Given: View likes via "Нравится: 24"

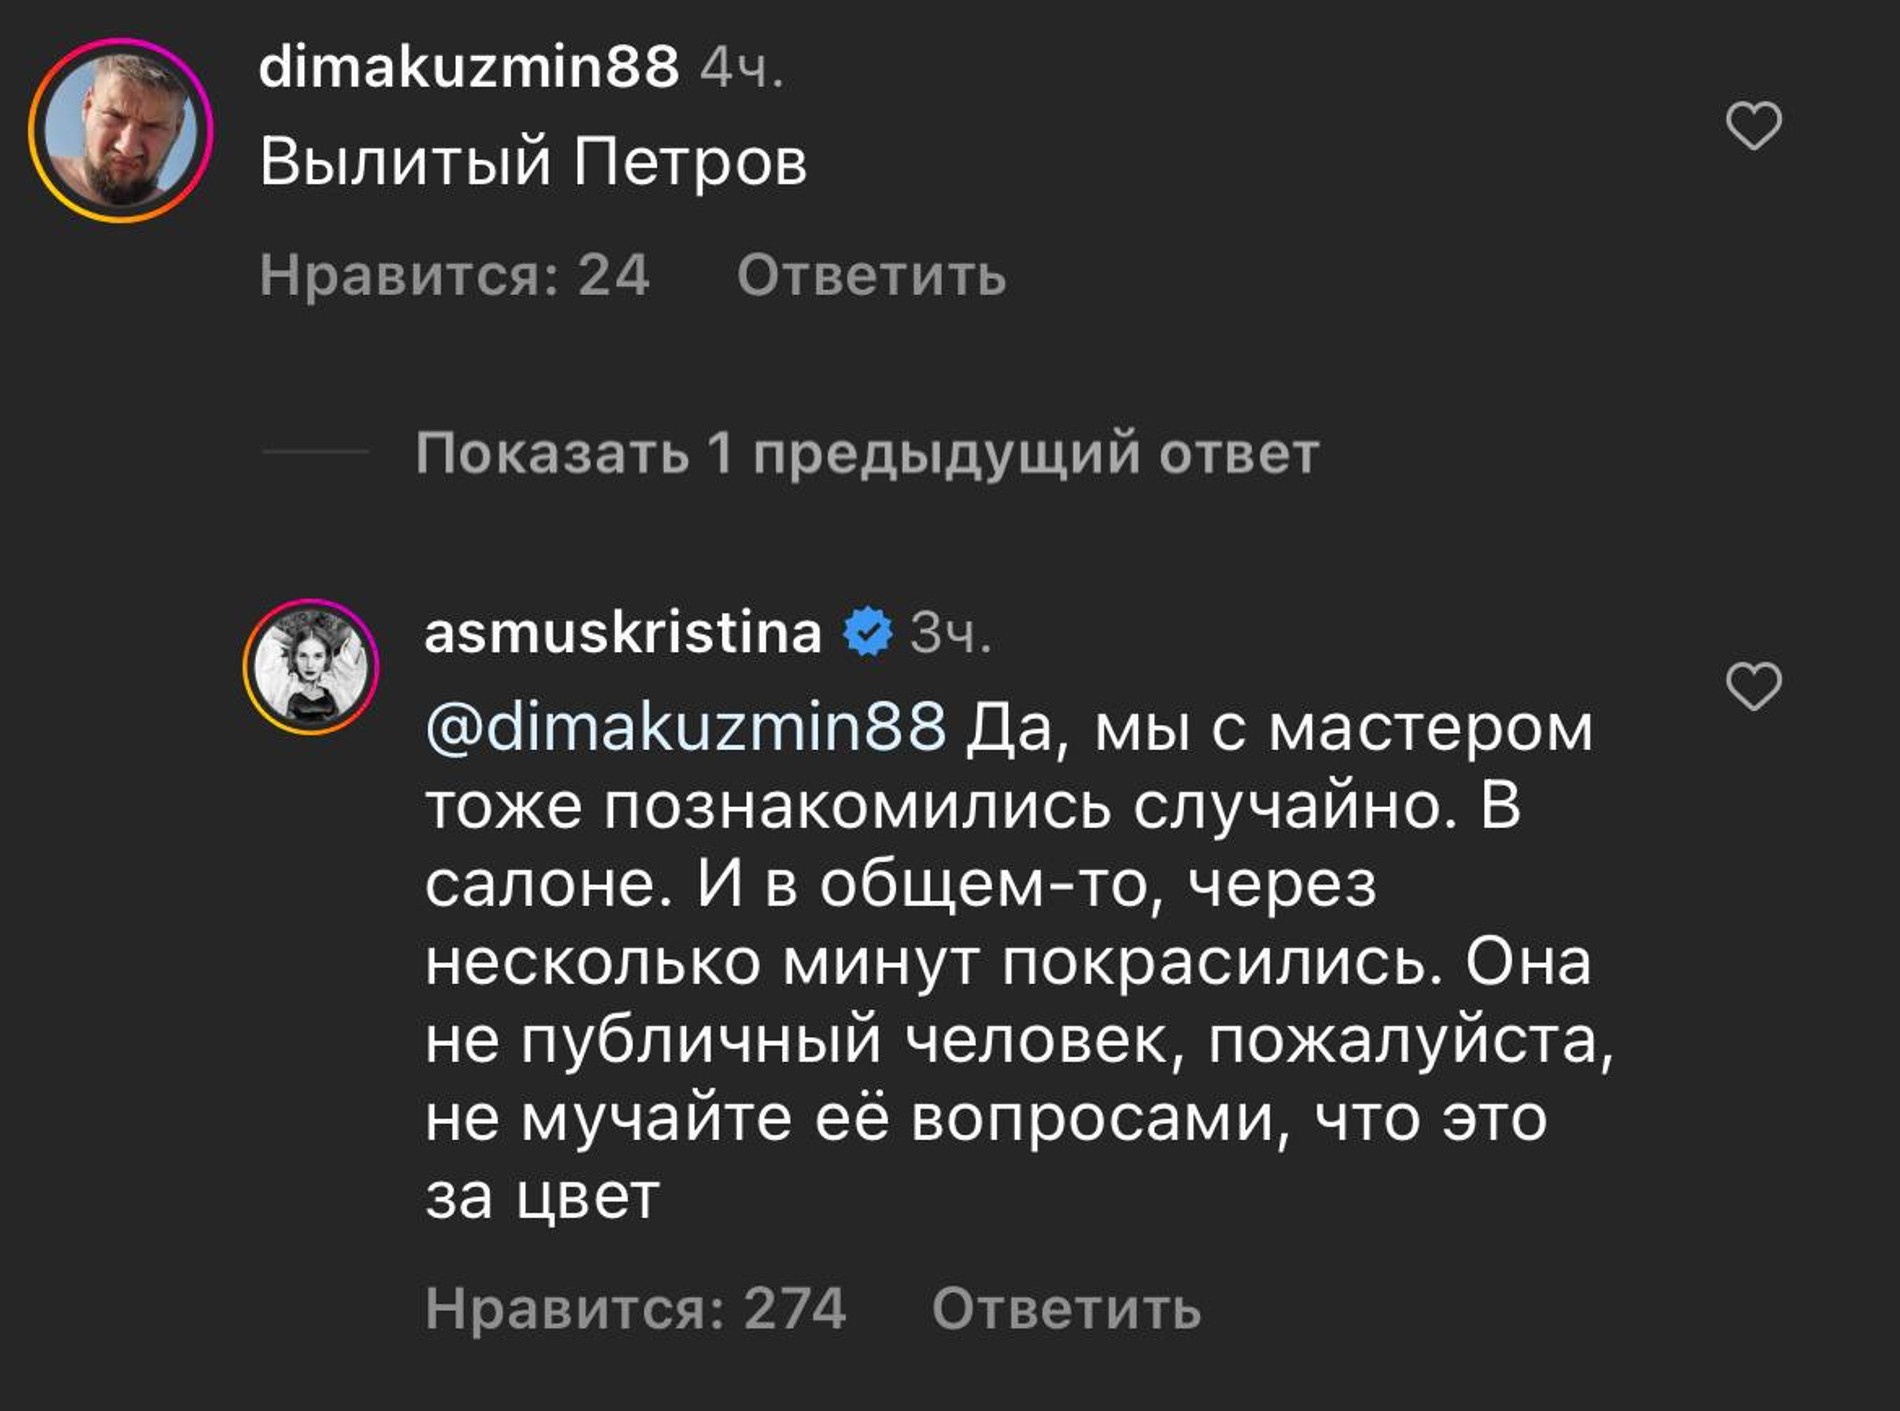Looking at the screenshot, I should pyautogui.click(x=454, y=275).
